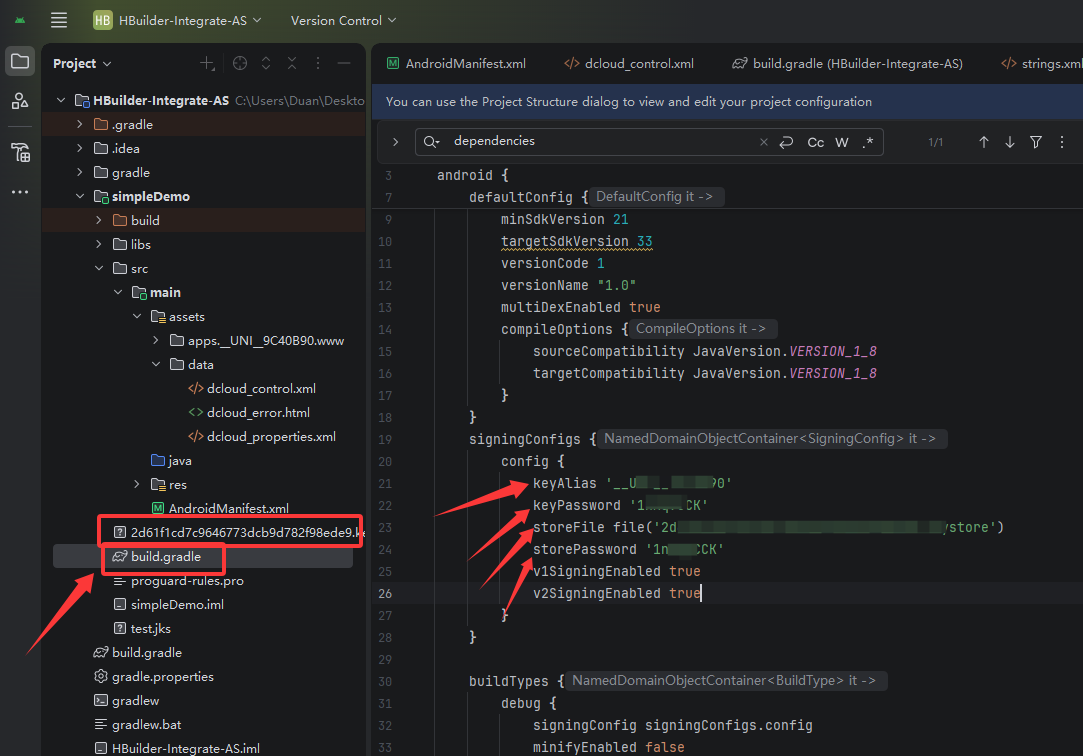Viewport: 1083px width, 756px height.
Task: Add new file or directory plus icon
Action: pos(207,64)
